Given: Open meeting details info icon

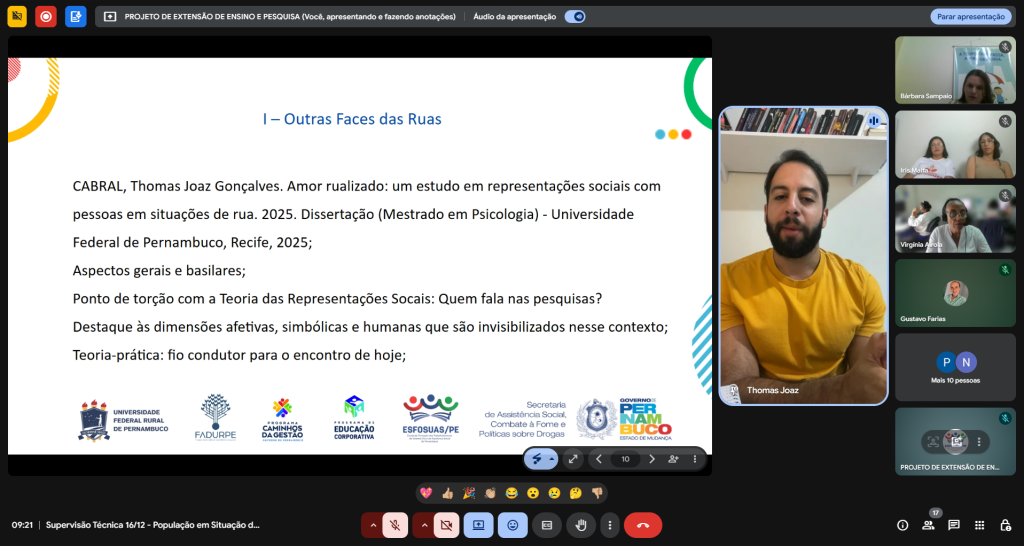Looking at the screenshot, I should (x=902, y=525).
